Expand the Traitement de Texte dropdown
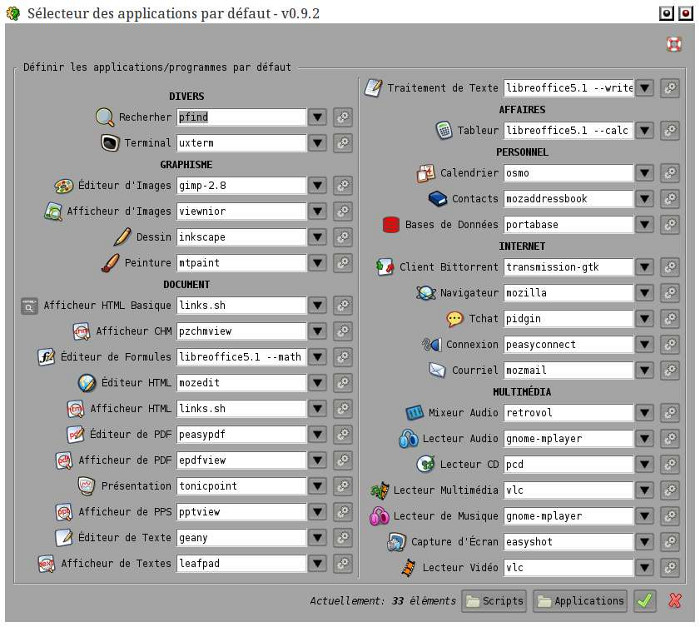Viewport: 700px width, 627px height. click(645, 88)
